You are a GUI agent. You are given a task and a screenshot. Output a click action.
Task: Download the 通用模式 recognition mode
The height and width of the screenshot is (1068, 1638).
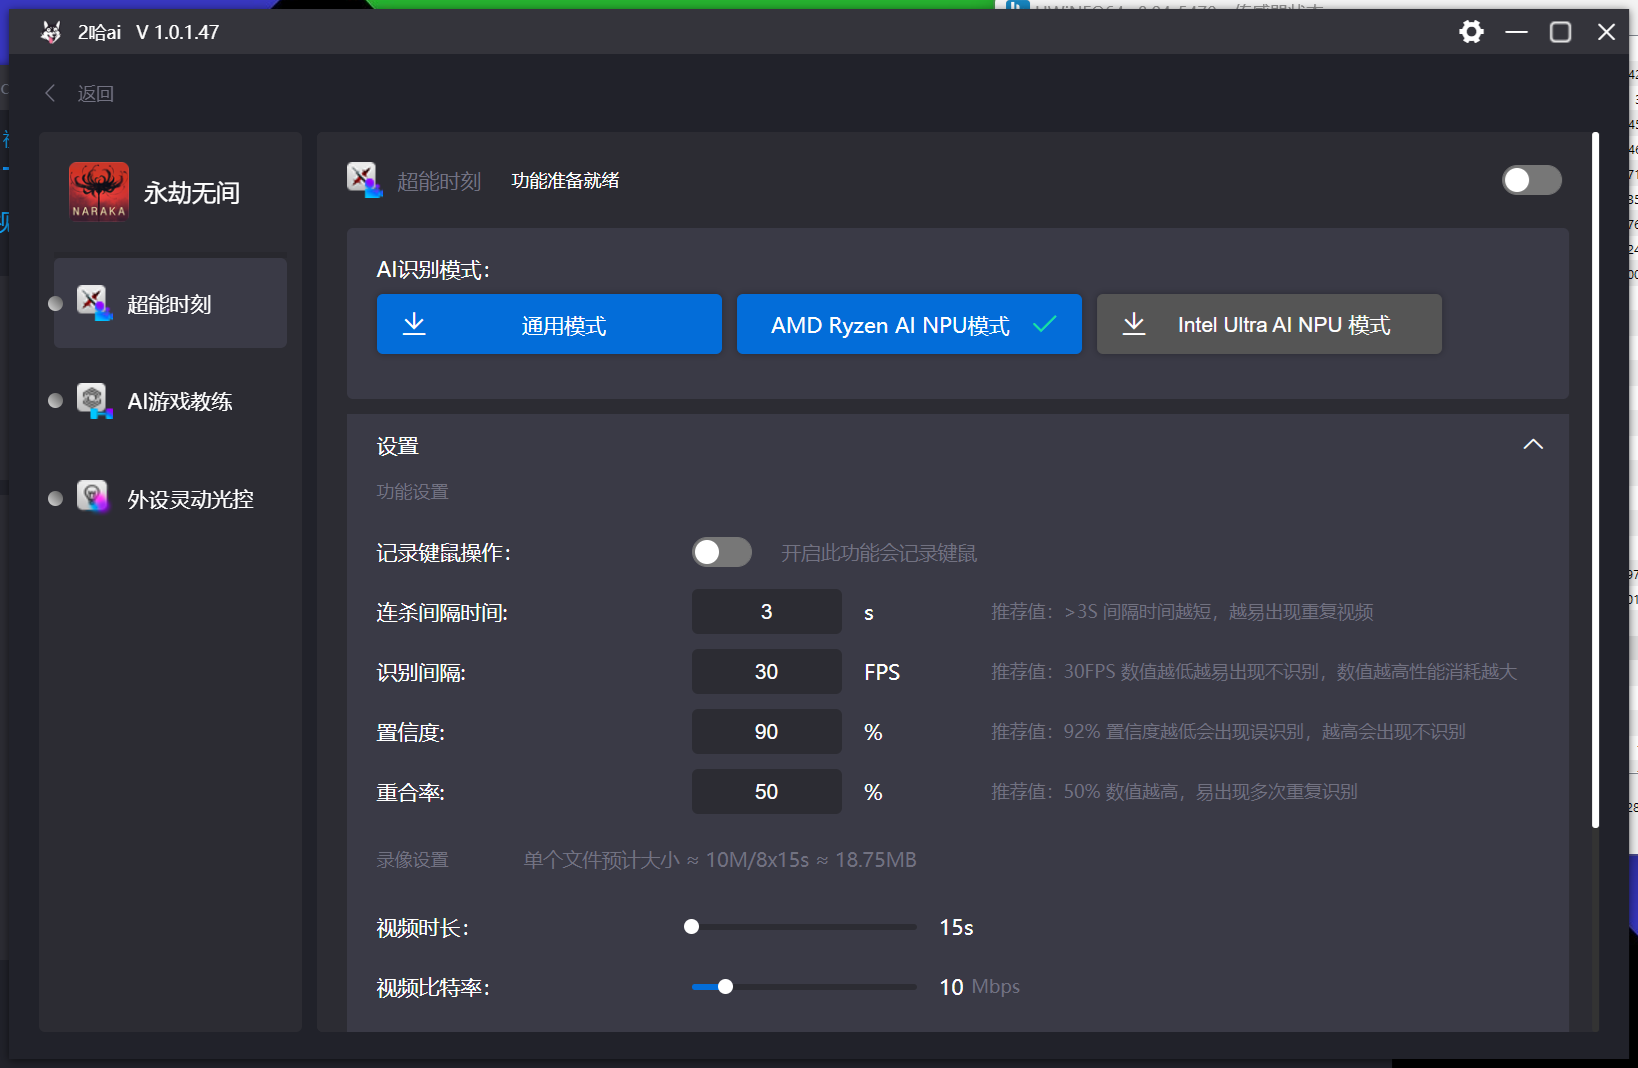549,324
